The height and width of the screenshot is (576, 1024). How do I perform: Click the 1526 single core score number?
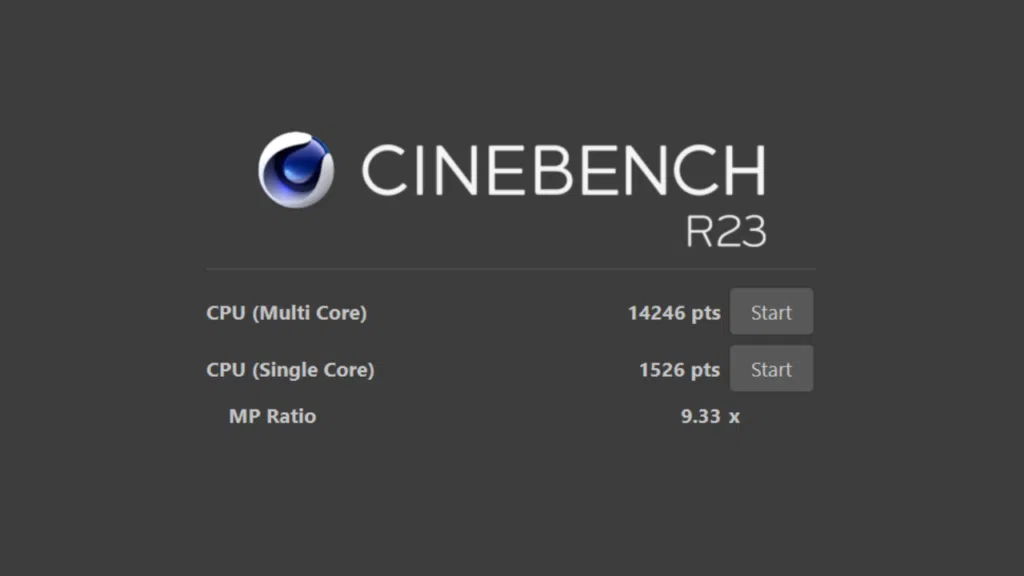[663, 370]
